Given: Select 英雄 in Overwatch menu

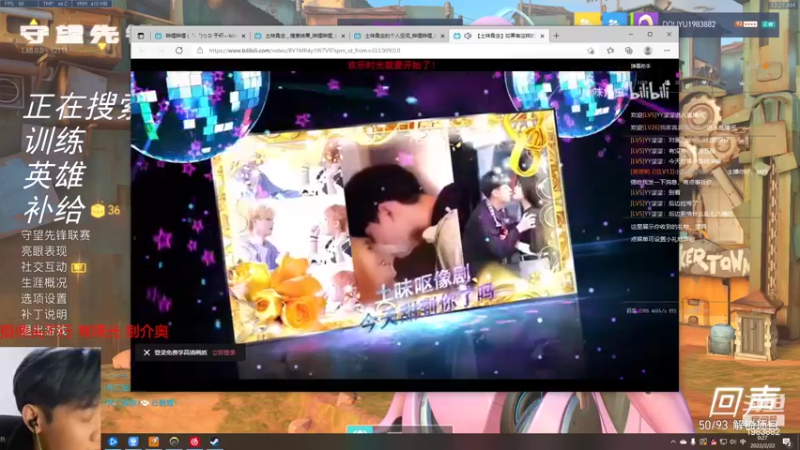Looking at the screenshot, I should coord(55,175).
